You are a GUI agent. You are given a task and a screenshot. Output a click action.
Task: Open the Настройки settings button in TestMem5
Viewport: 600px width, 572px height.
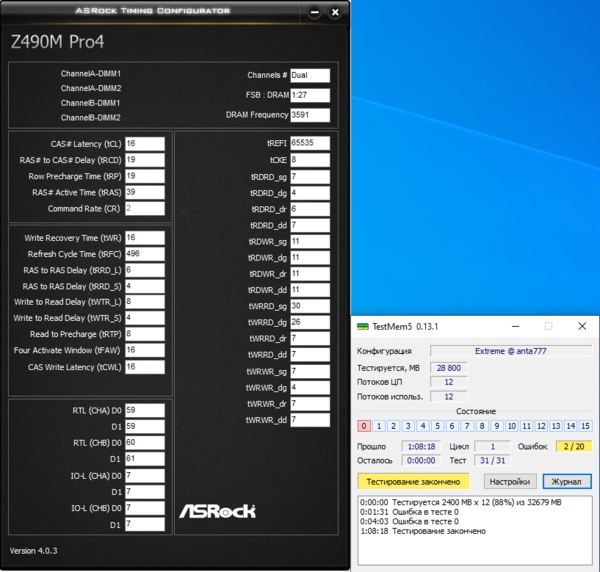pos(510,482)
